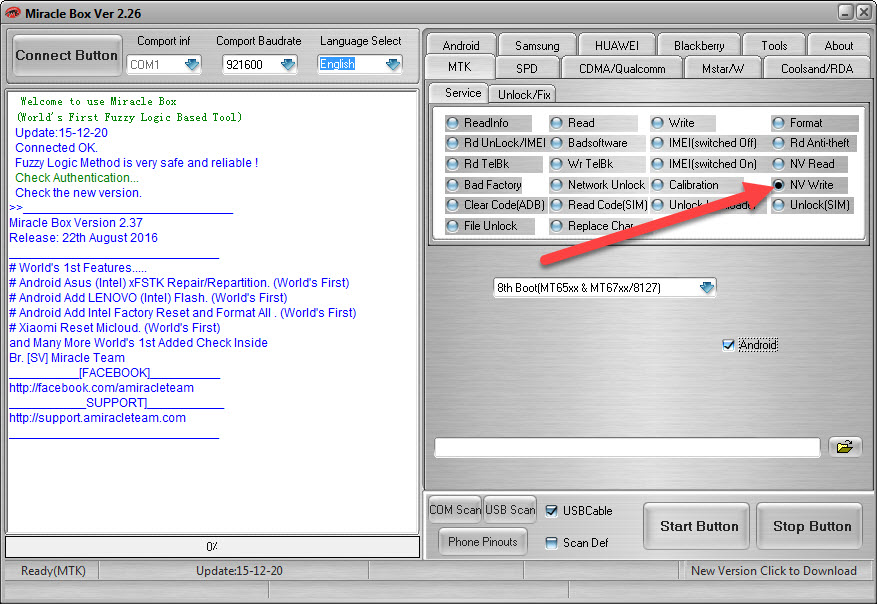Viewport: 877px width, 604px height.
Task: Open the file browse folder icon
Action: tap(845, 447)
